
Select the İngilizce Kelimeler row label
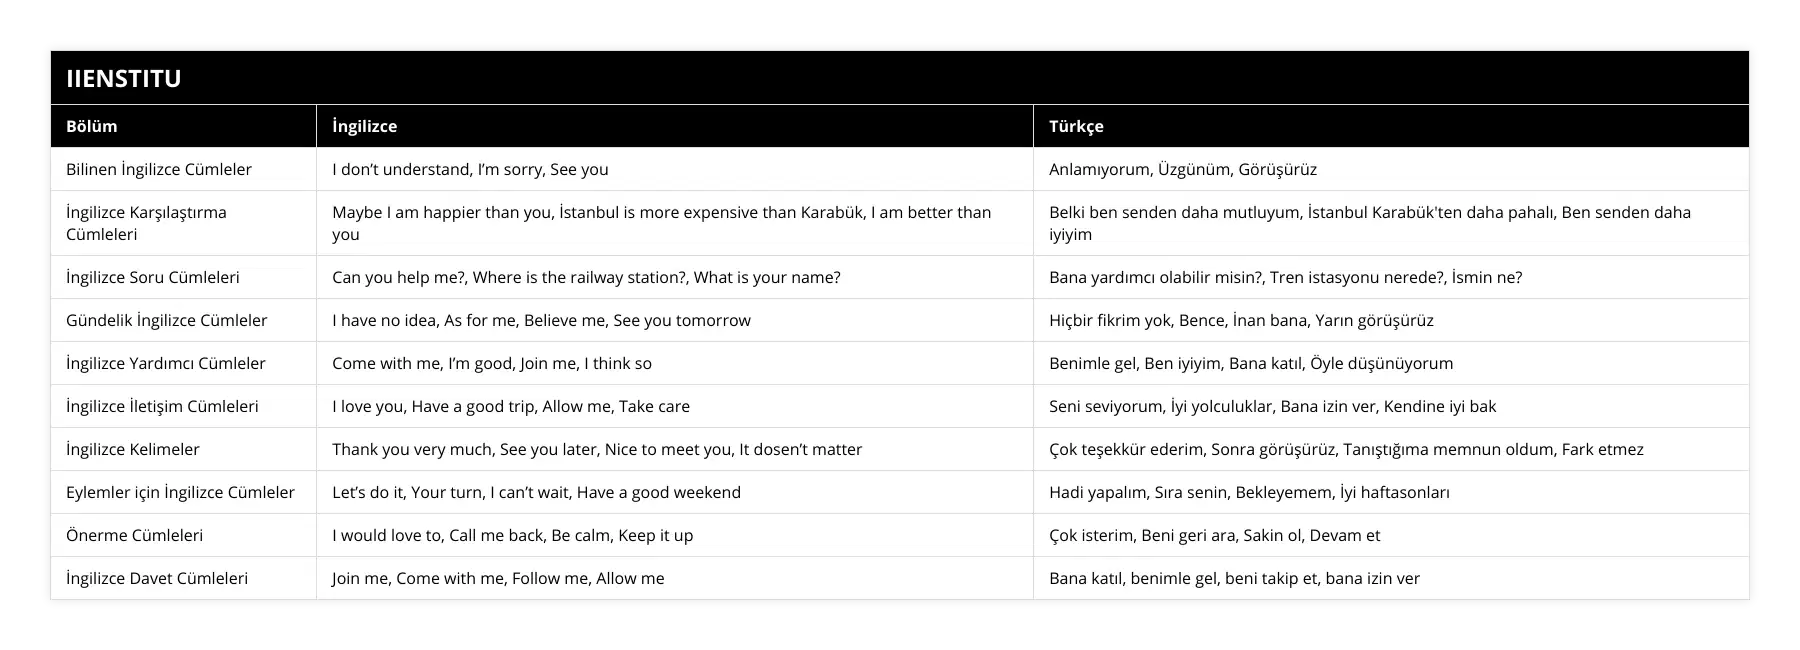(x=133, y=449)
